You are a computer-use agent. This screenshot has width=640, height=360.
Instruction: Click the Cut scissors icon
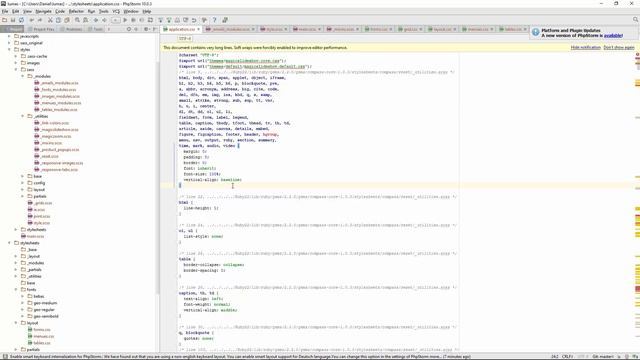(50, 20)
